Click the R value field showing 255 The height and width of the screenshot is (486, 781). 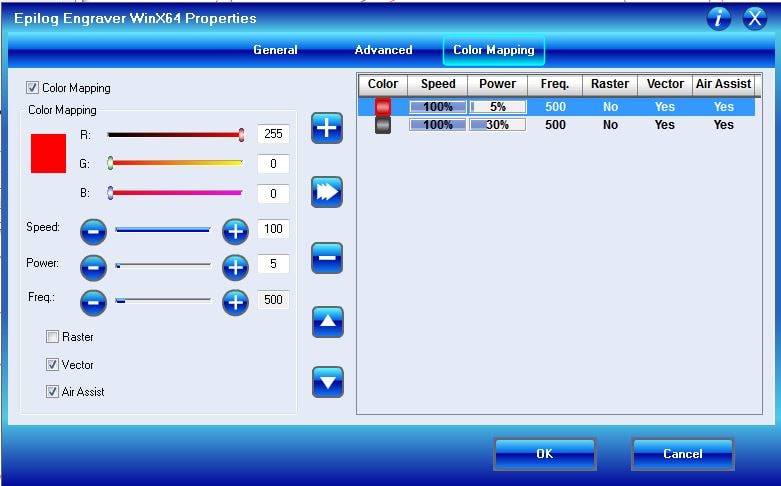point(273,134)
